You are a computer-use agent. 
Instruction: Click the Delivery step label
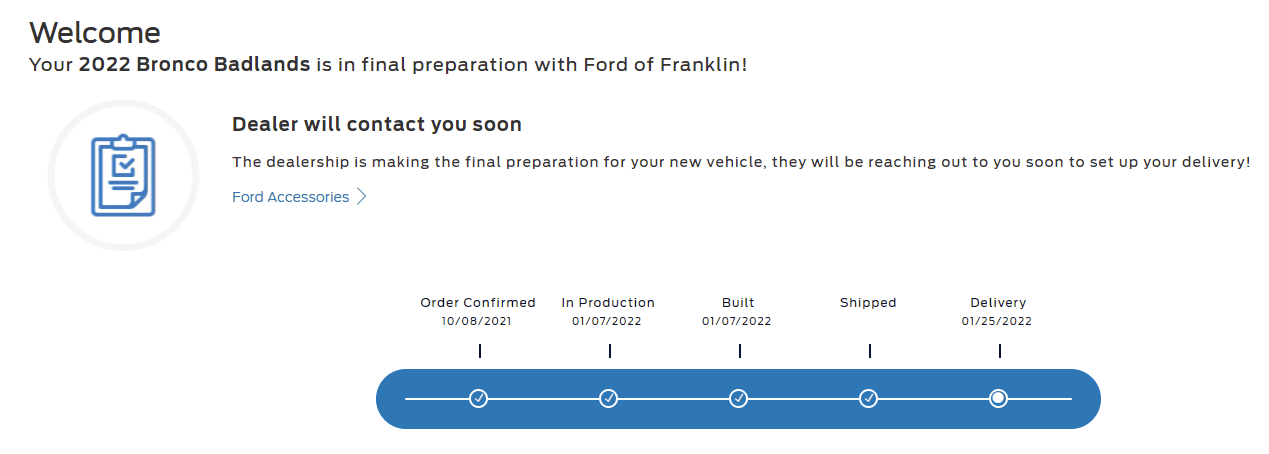point(998,302)
